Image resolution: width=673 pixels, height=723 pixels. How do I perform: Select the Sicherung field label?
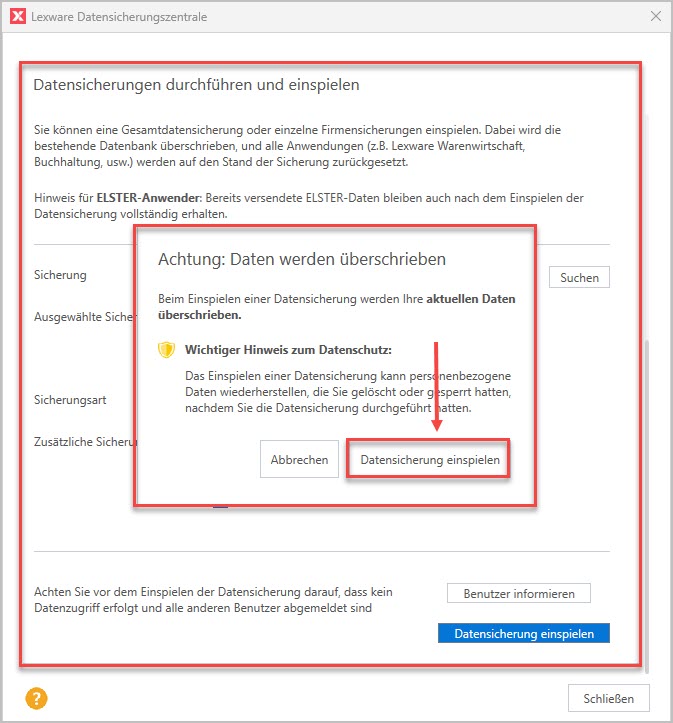pos(60,275)
